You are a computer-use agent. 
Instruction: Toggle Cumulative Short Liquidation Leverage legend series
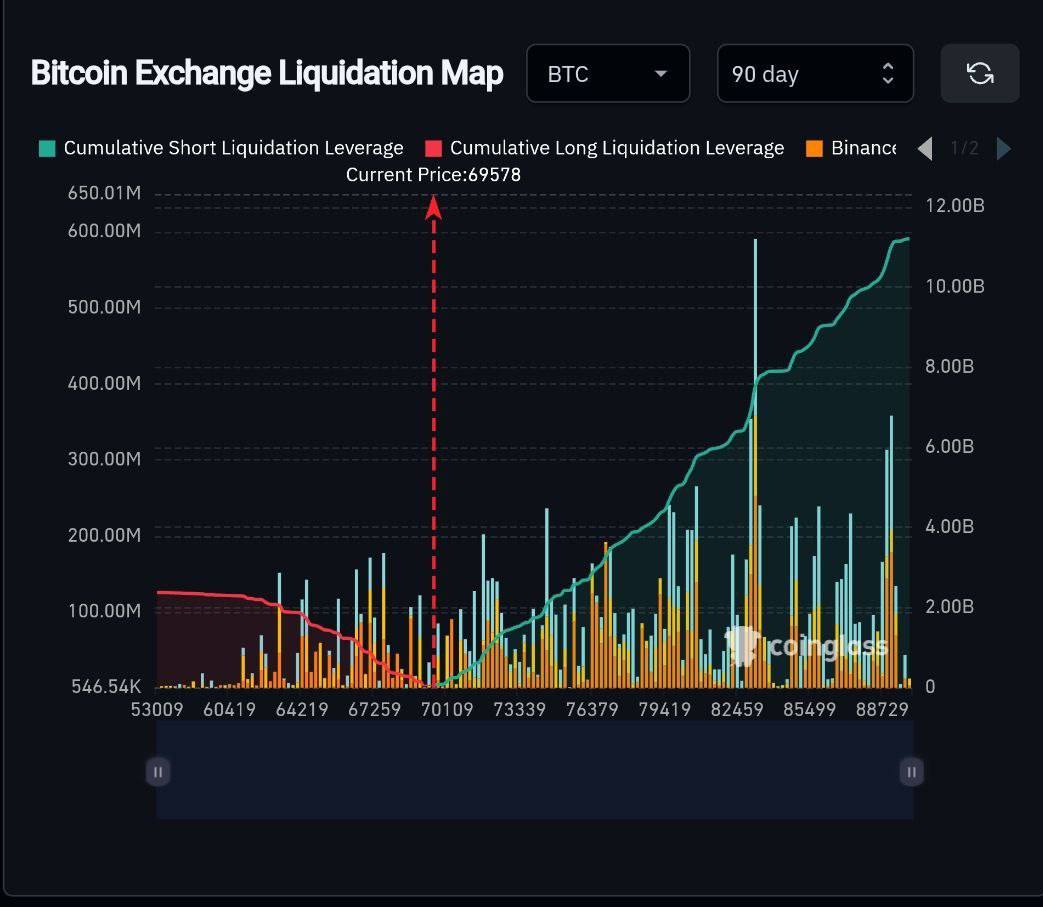pos(233,148)
